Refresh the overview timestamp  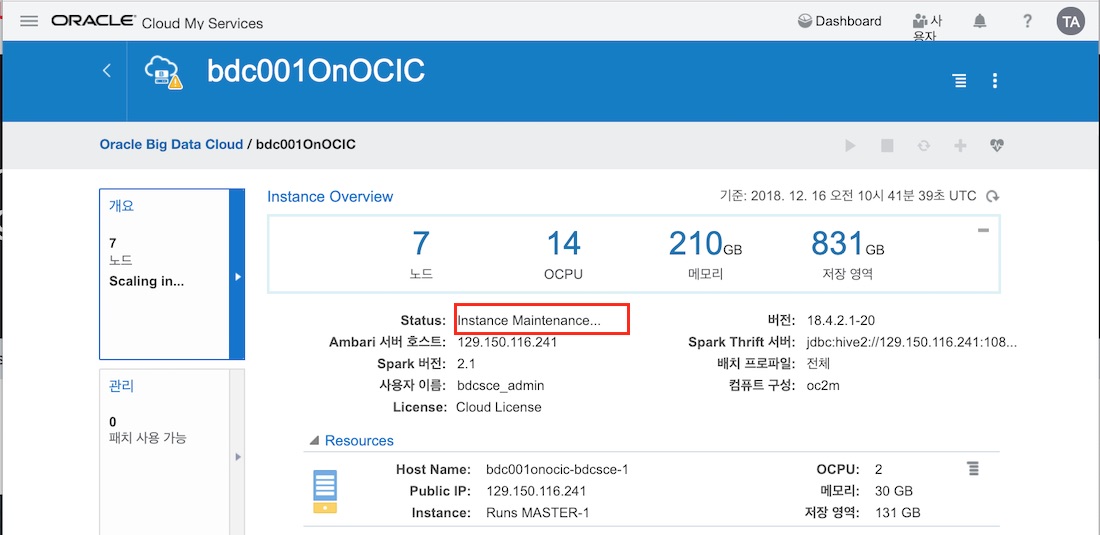tap(993, 196)
